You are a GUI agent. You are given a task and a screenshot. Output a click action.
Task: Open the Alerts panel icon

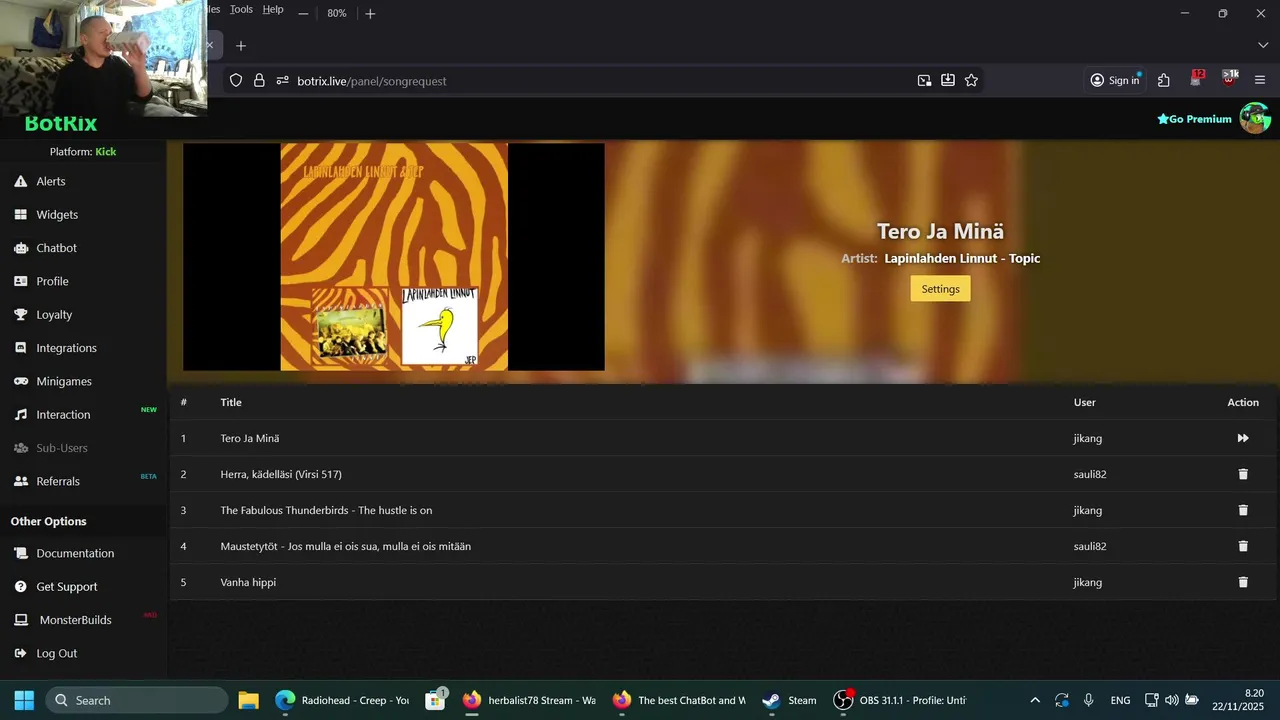point(20,181)
